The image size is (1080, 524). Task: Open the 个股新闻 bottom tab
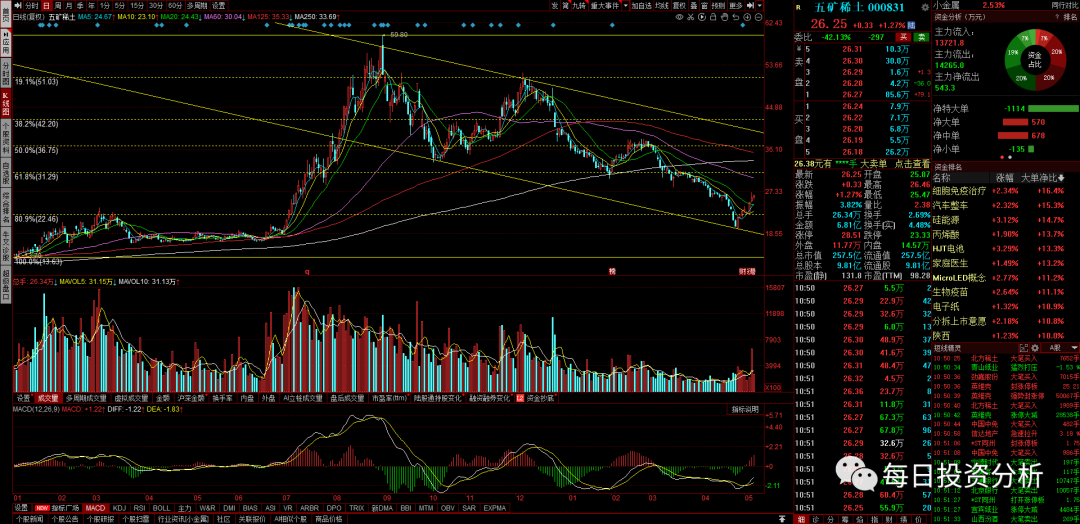pyautogui.click(x=29, y=519)
